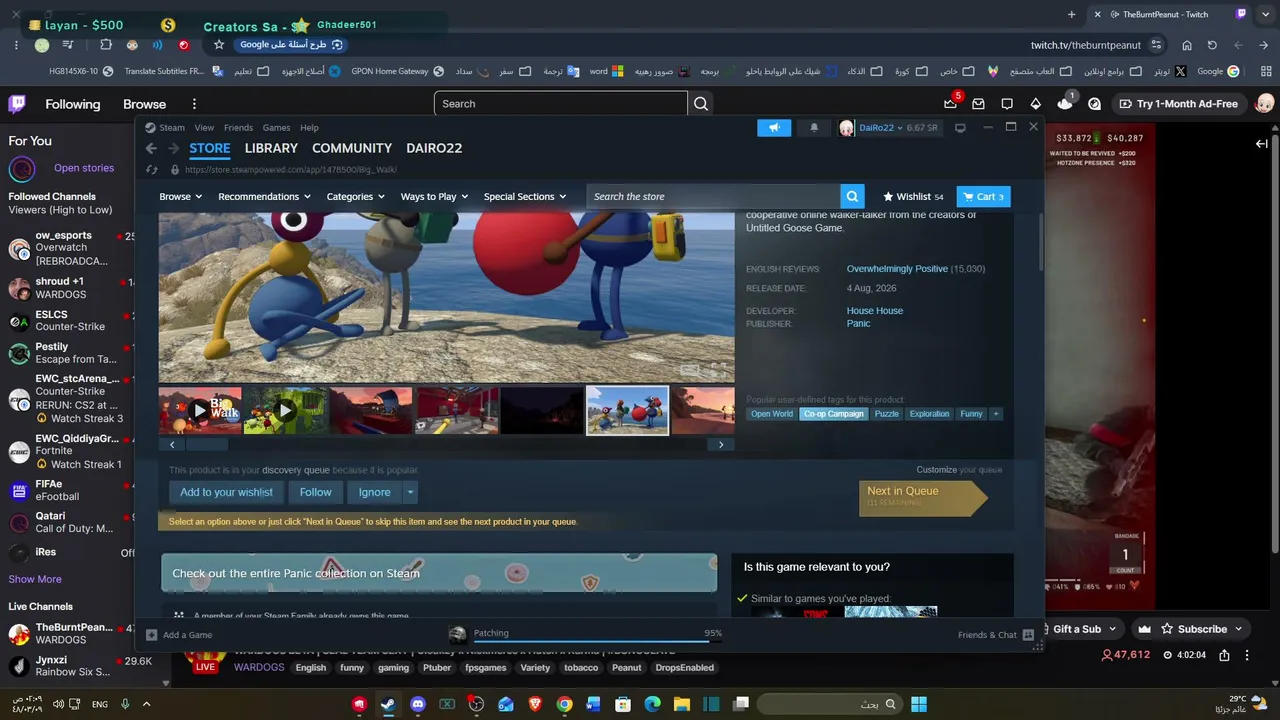
Task: Click the Steam store search magnifier button
Action: (852, 196)
